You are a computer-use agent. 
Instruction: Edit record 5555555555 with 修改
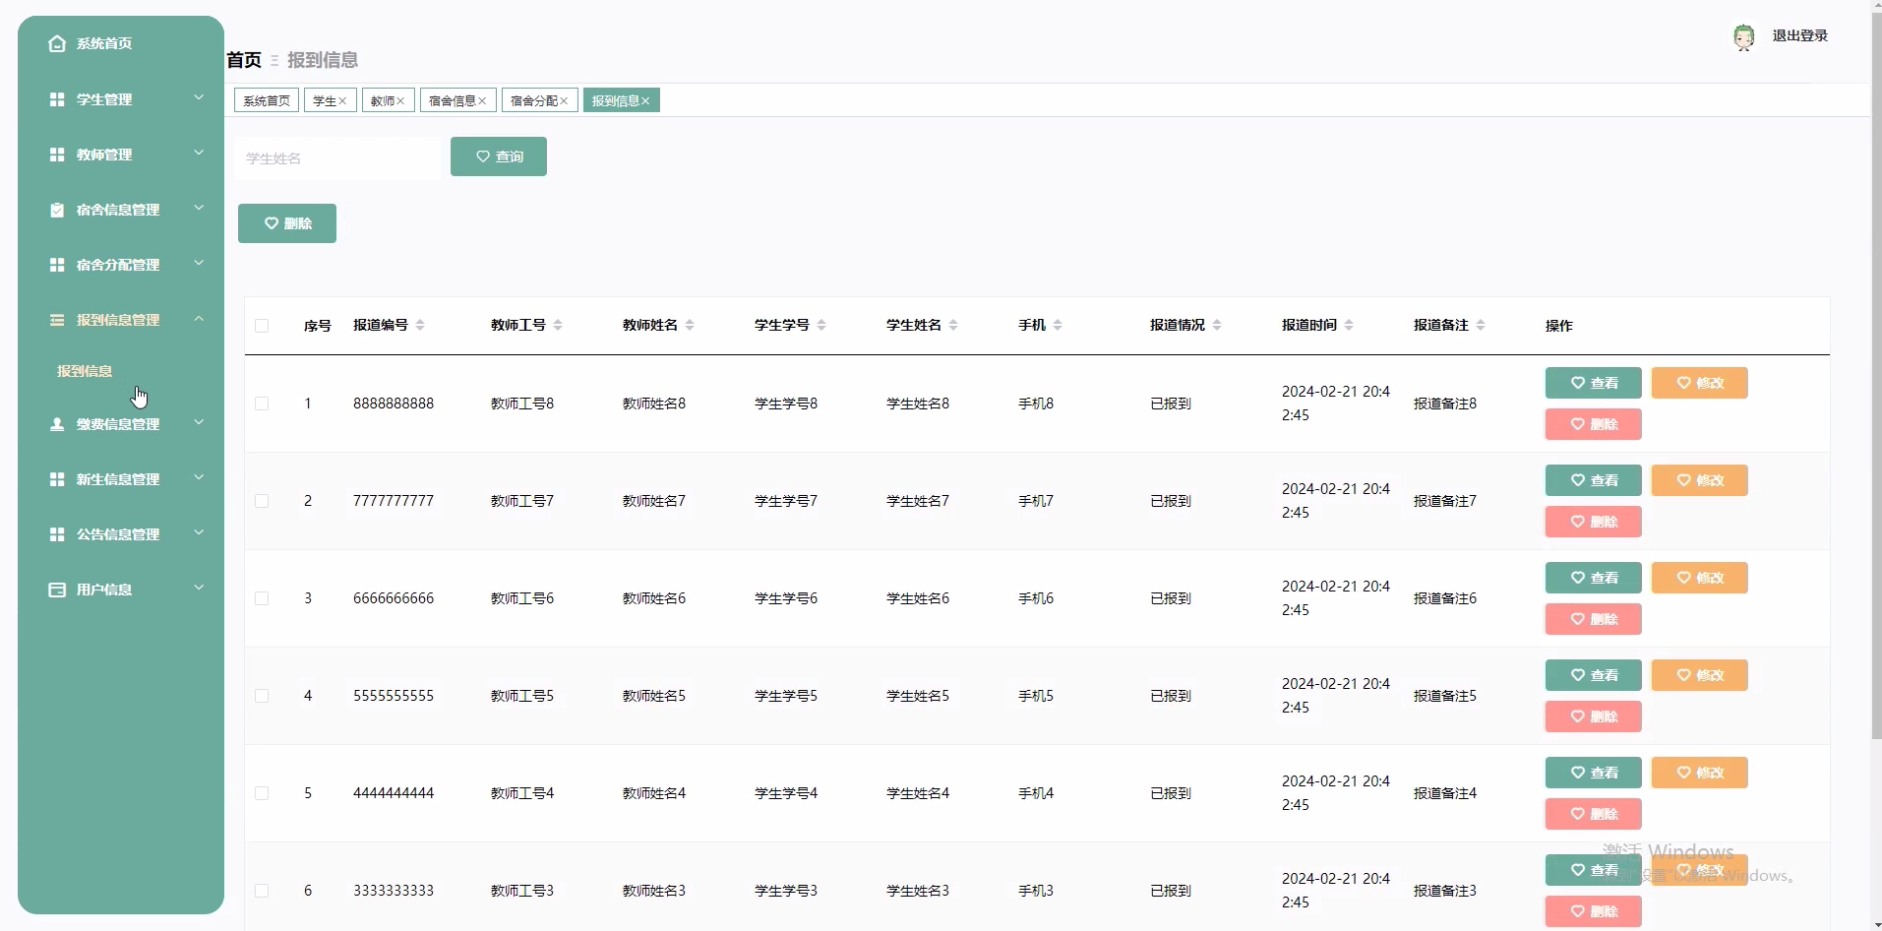tap(1699, 675)
